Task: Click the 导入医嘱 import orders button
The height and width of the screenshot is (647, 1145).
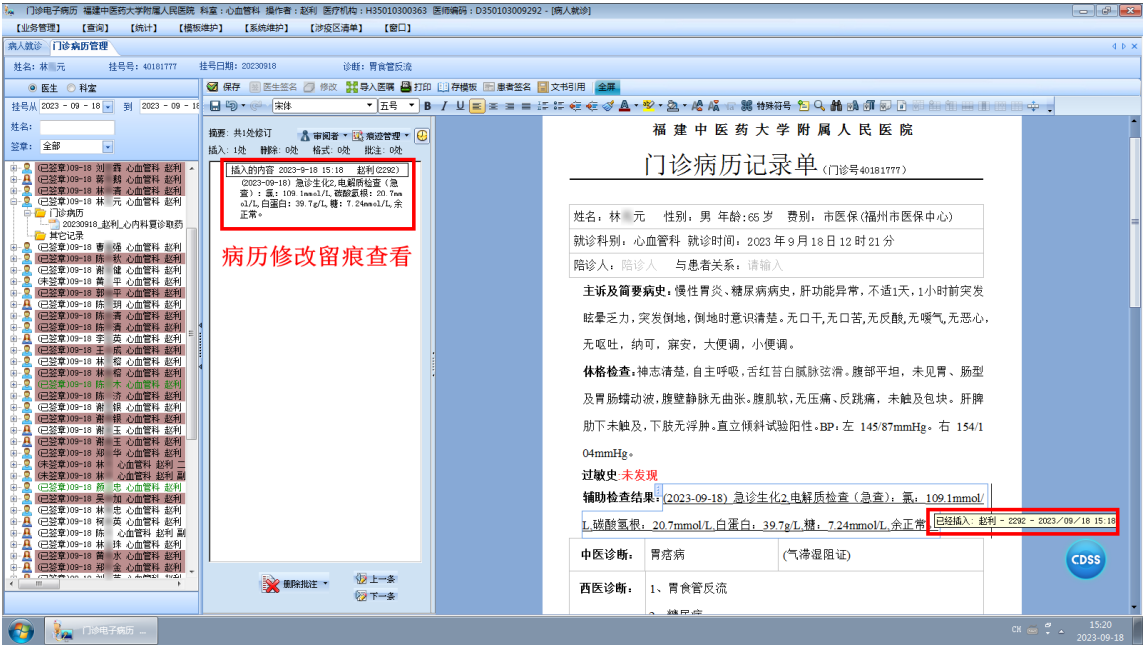Action: (369, 87)
